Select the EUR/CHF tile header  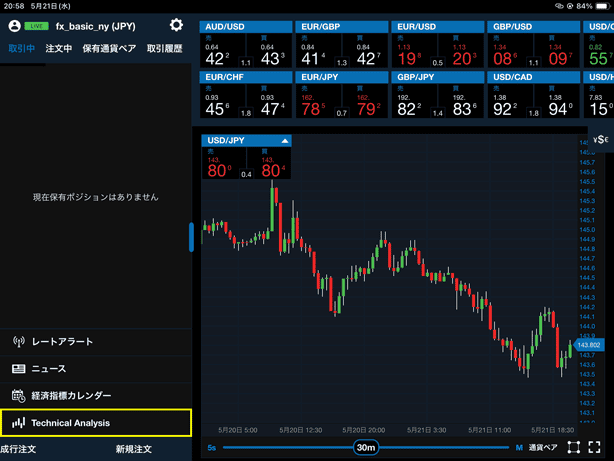click(246, 77)
